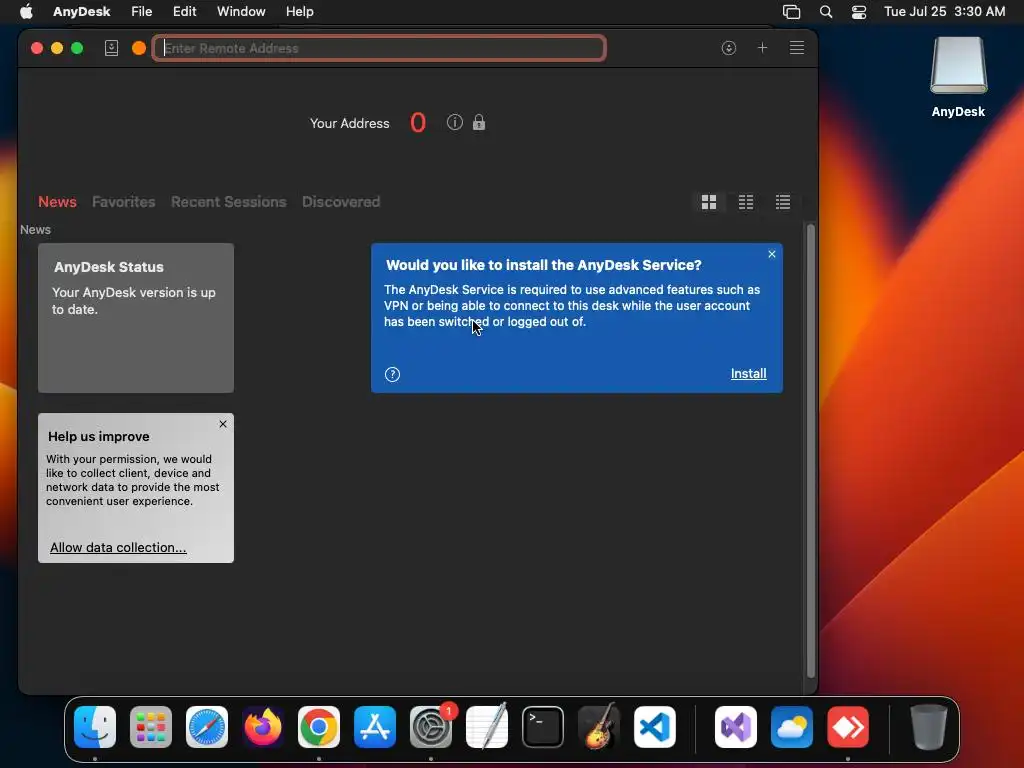Open the download/install icon in toolbar
The width and height of the screenshot is (1024, 768).
(x=729, y=48)
